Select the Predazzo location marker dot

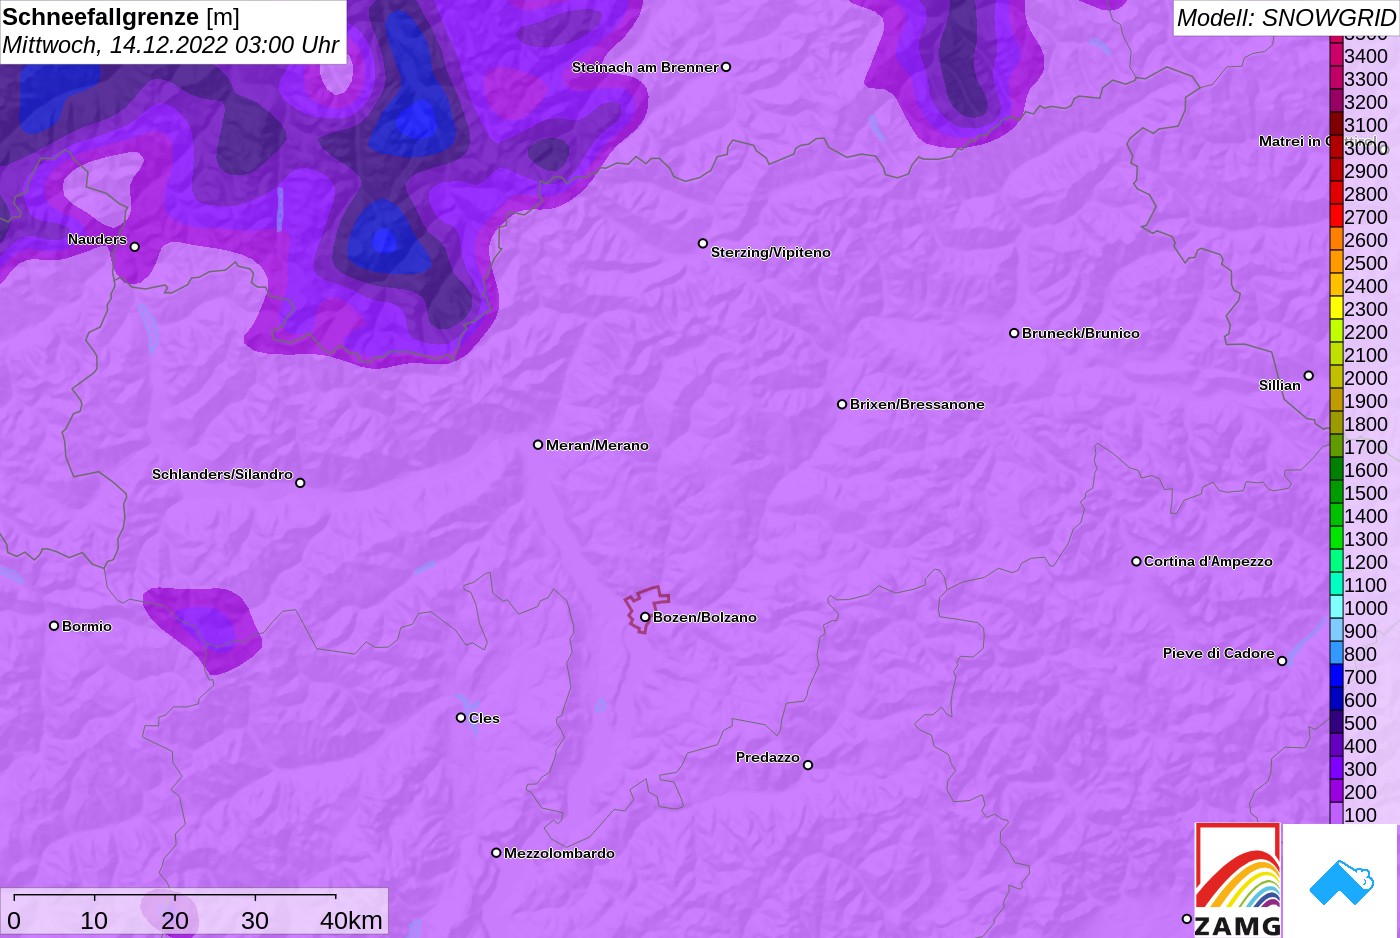point(808,765)
